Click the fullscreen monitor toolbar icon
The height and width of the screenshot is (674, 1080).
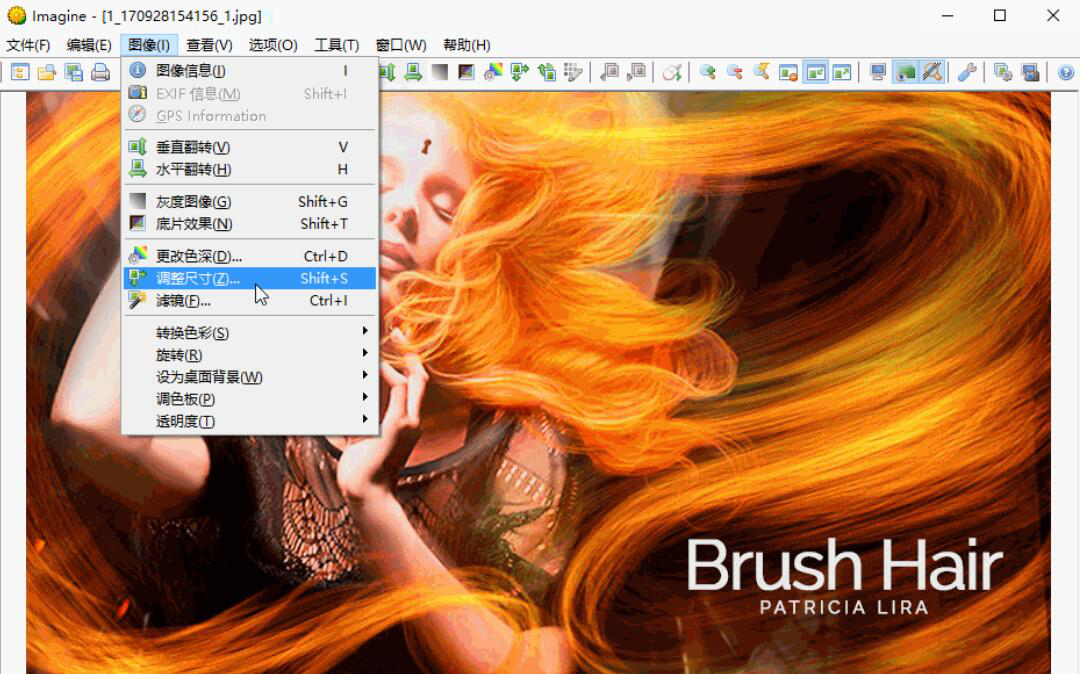tap(878, 72)
